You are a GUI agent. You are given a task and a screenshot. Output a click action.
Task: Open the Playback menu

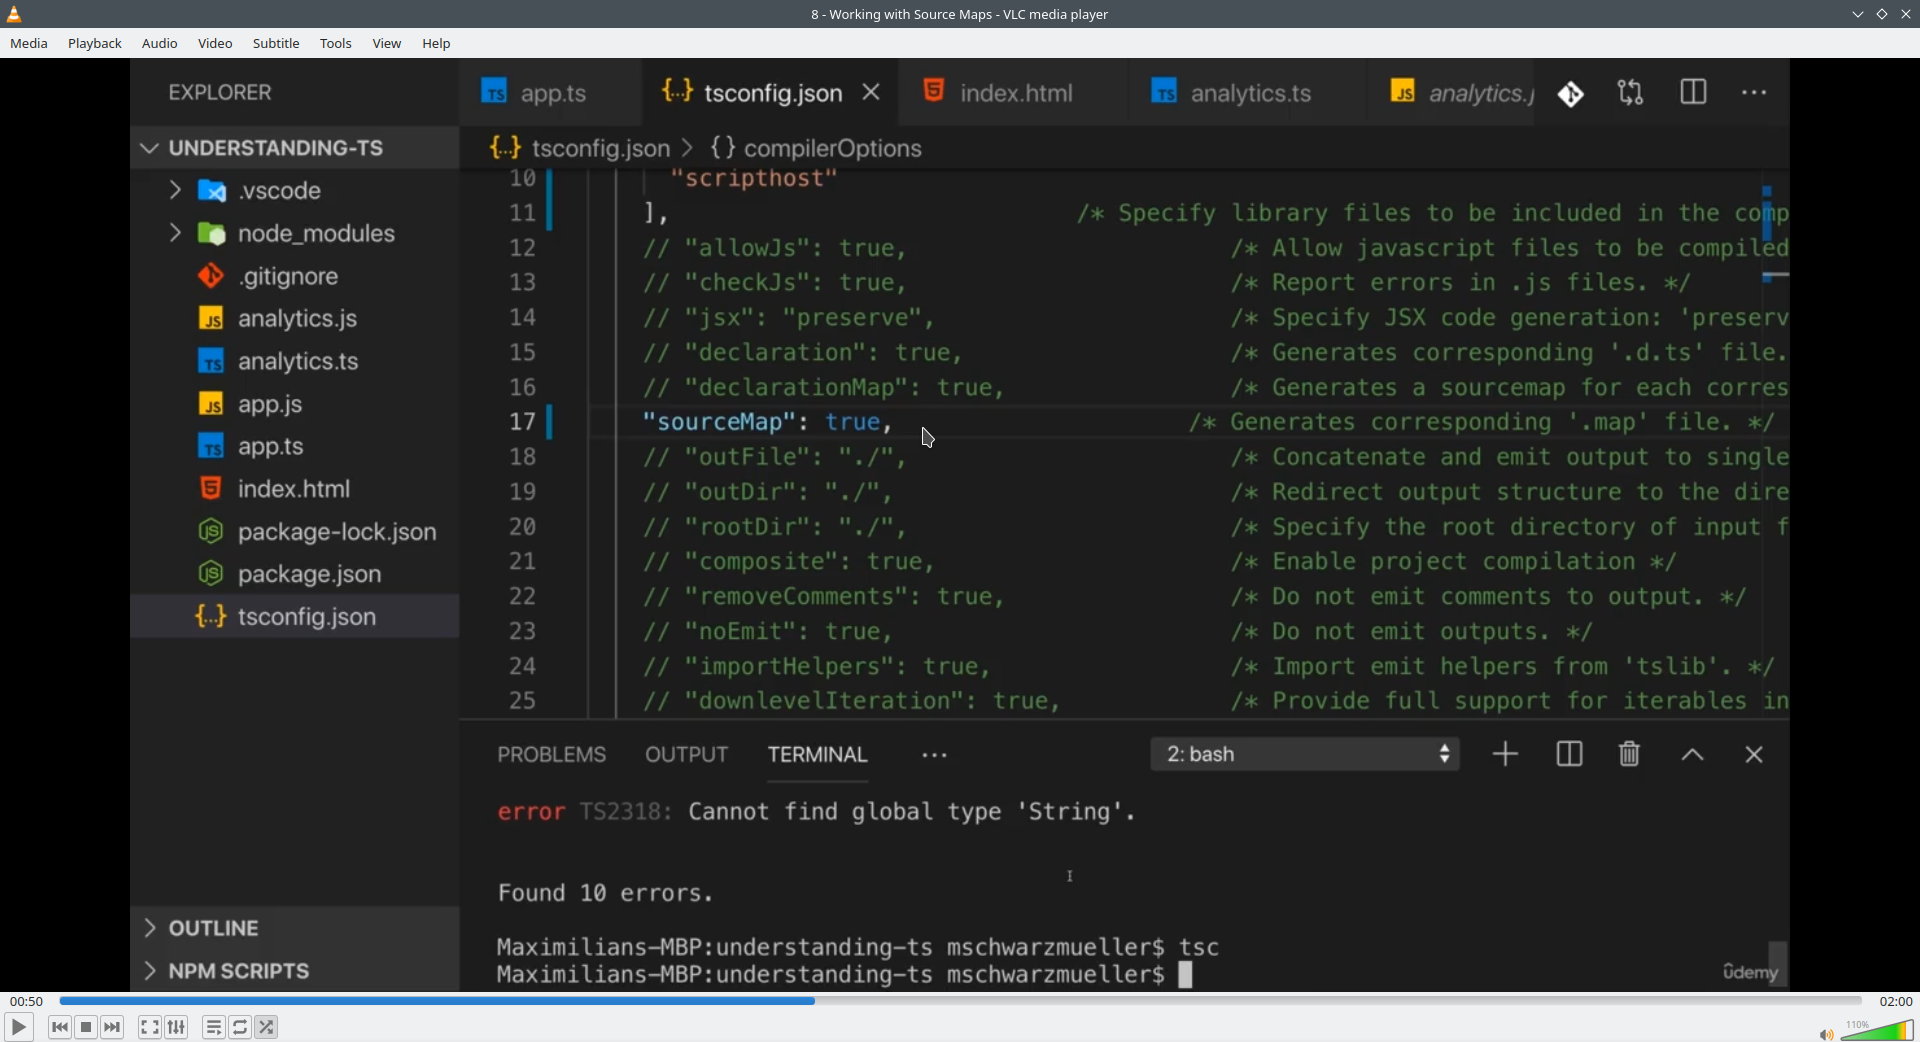[95, 44]
